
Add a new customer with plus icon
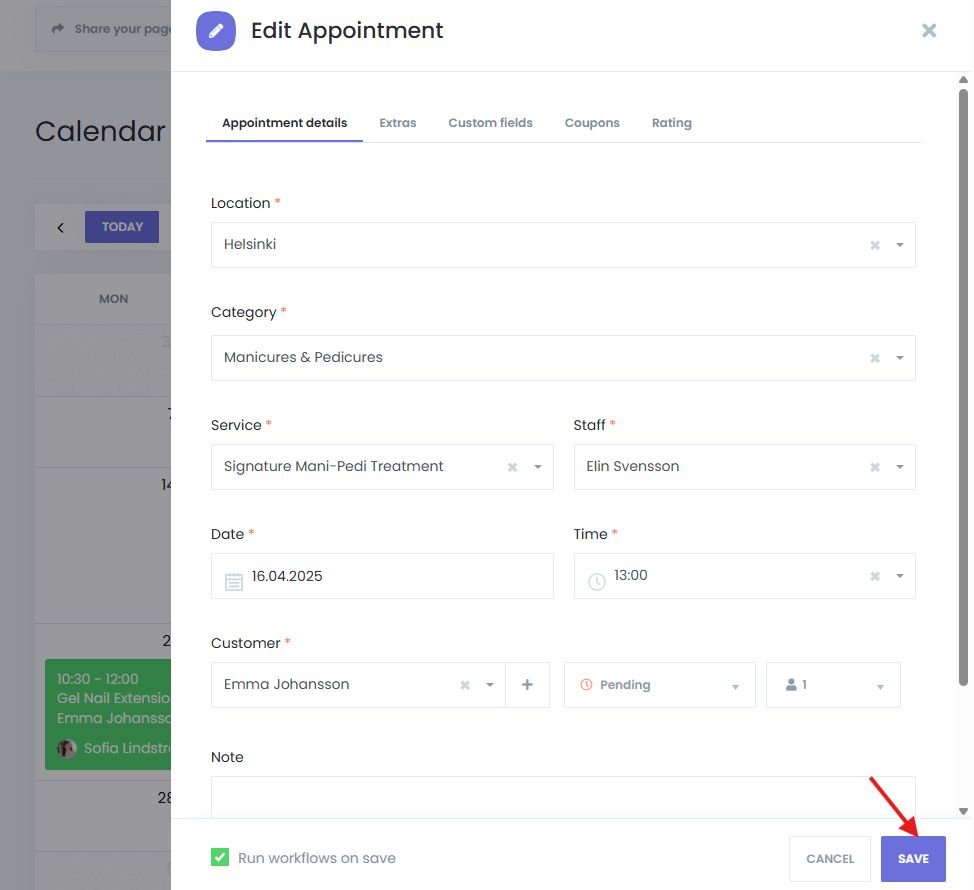pyautogui.click(x=528, y=685)
